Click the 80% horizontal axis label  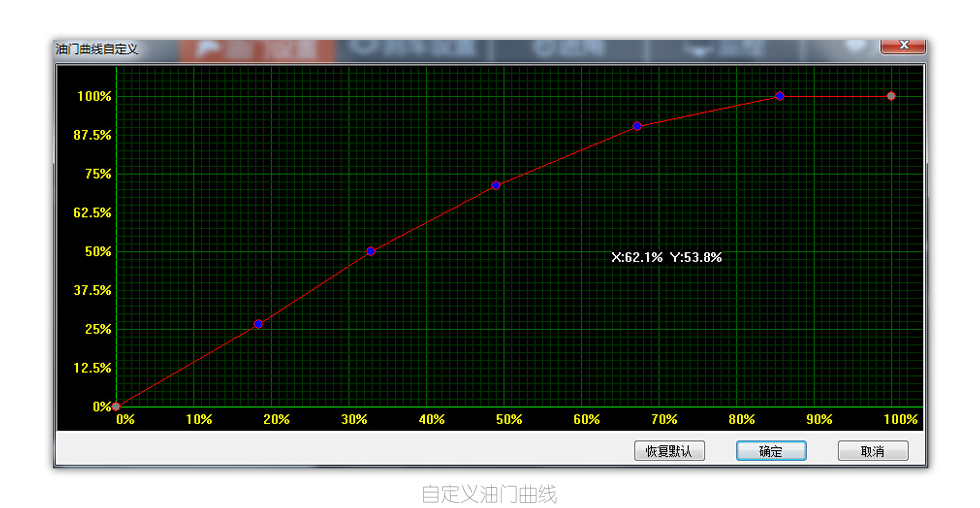pyautogui.click(x=741, y=419)
